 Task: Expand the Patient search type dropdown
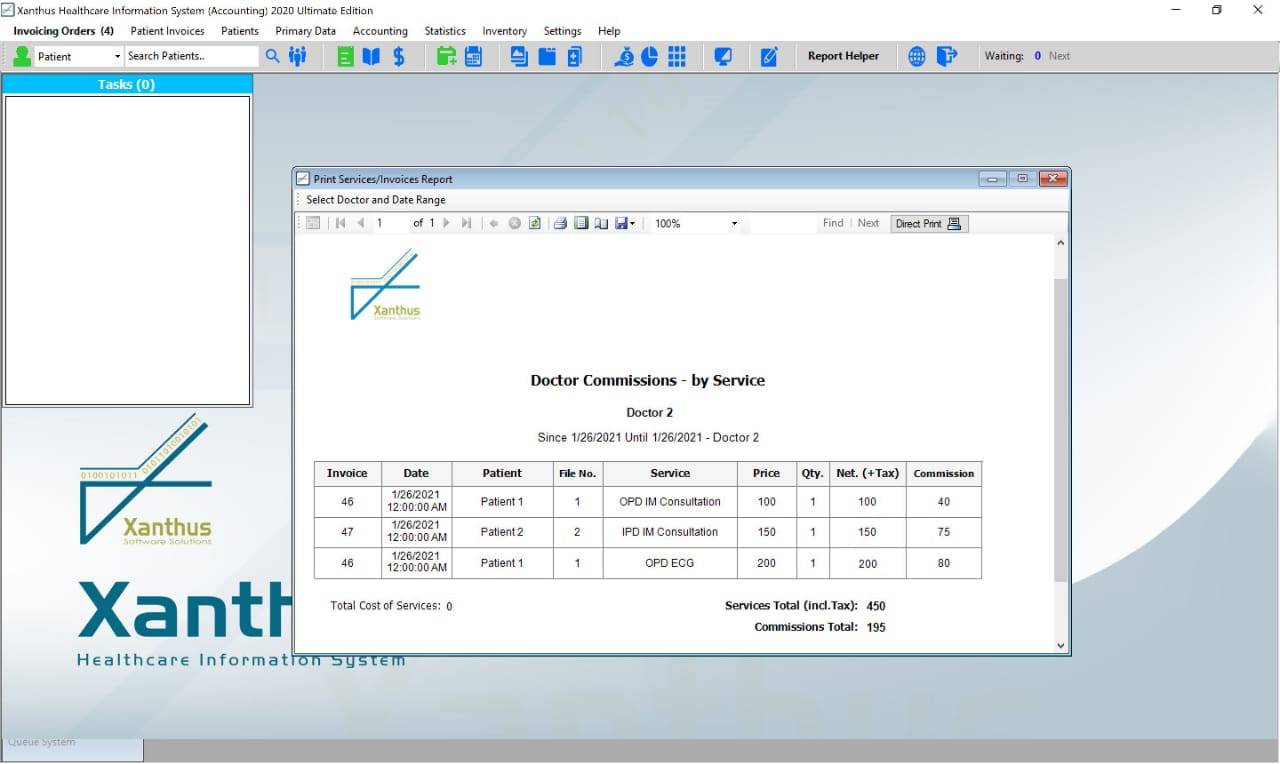coord(118,56)
